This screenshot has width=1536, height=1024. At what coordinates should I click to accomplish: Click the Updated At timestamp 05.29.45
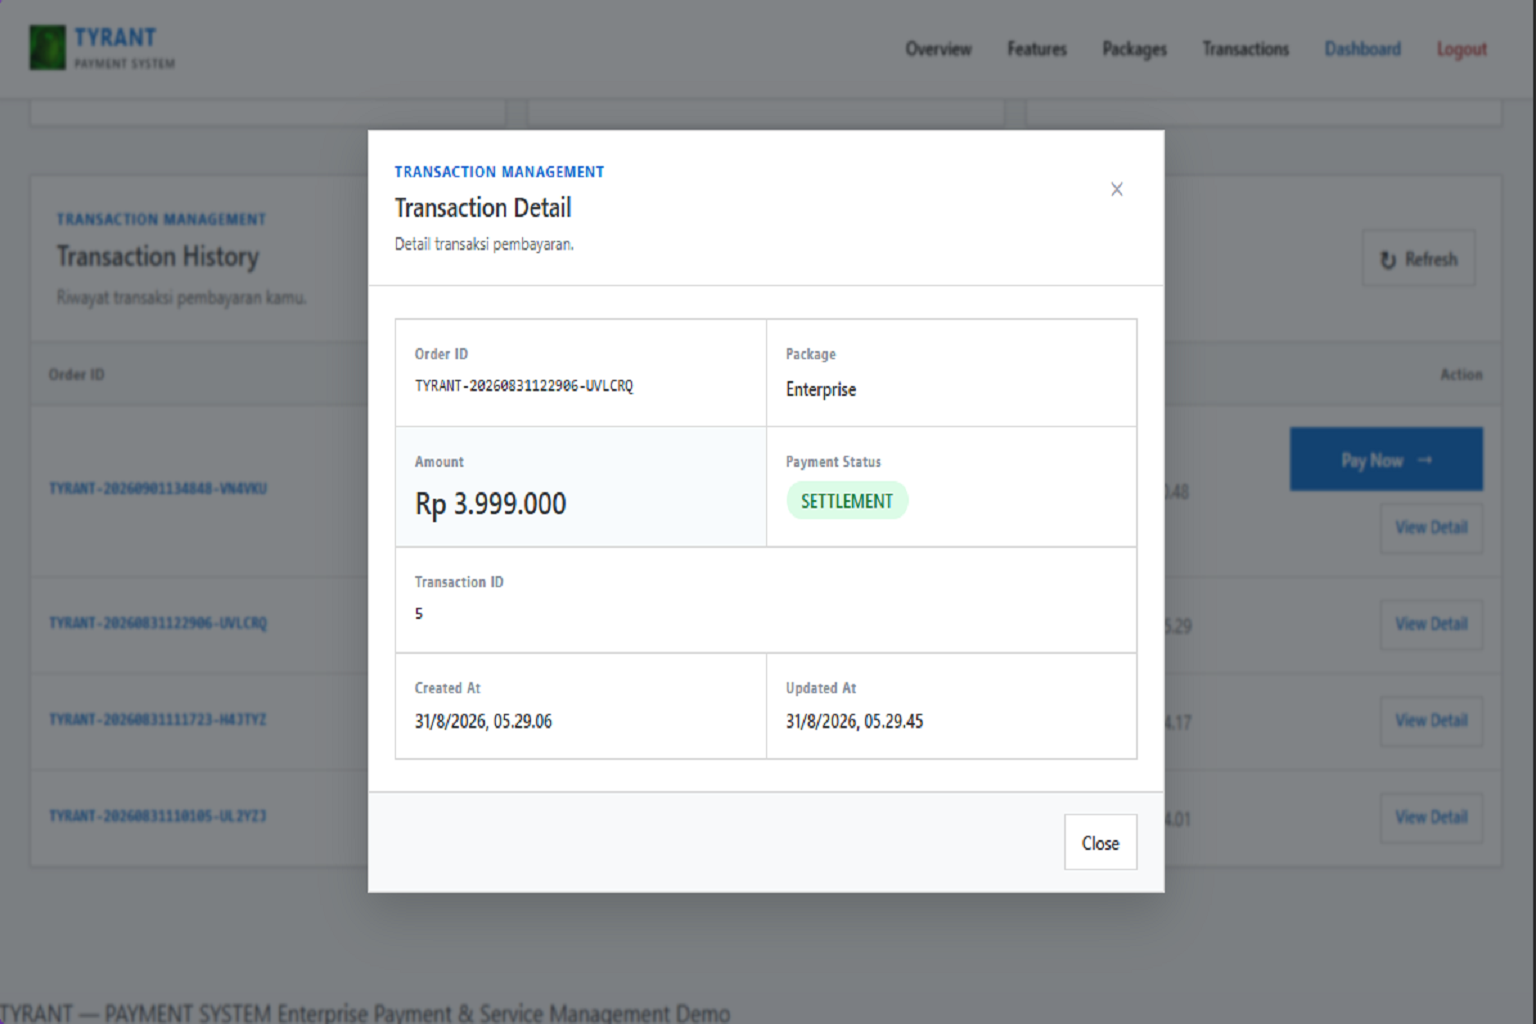(x=854, y=721)
